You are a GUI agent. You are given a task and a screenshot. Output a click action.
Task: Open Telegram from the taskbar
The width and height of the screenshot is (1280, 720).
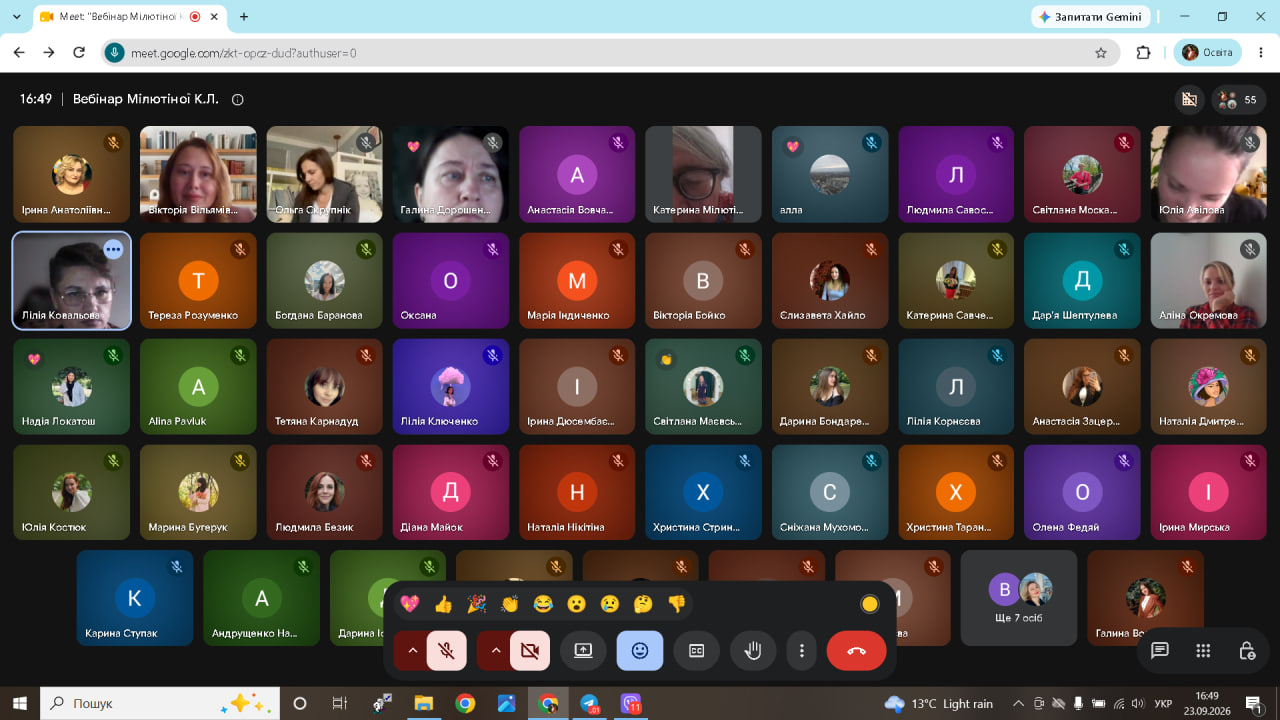coord(590,703)
